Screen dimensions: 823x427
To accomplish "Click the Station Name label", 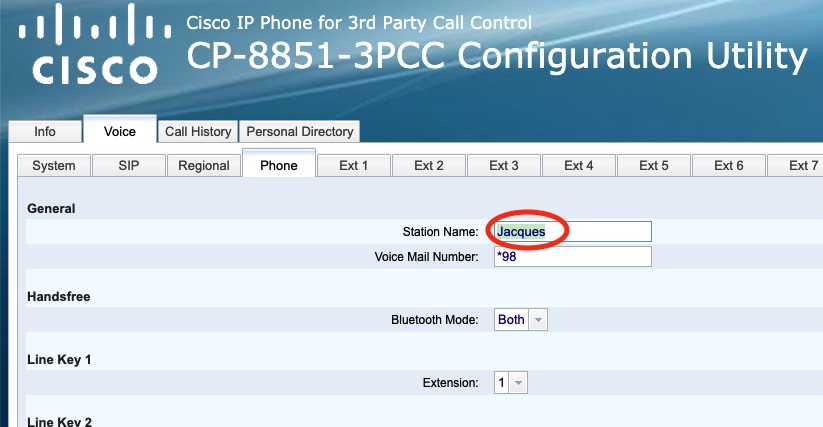I will click(x=440, y=231).
